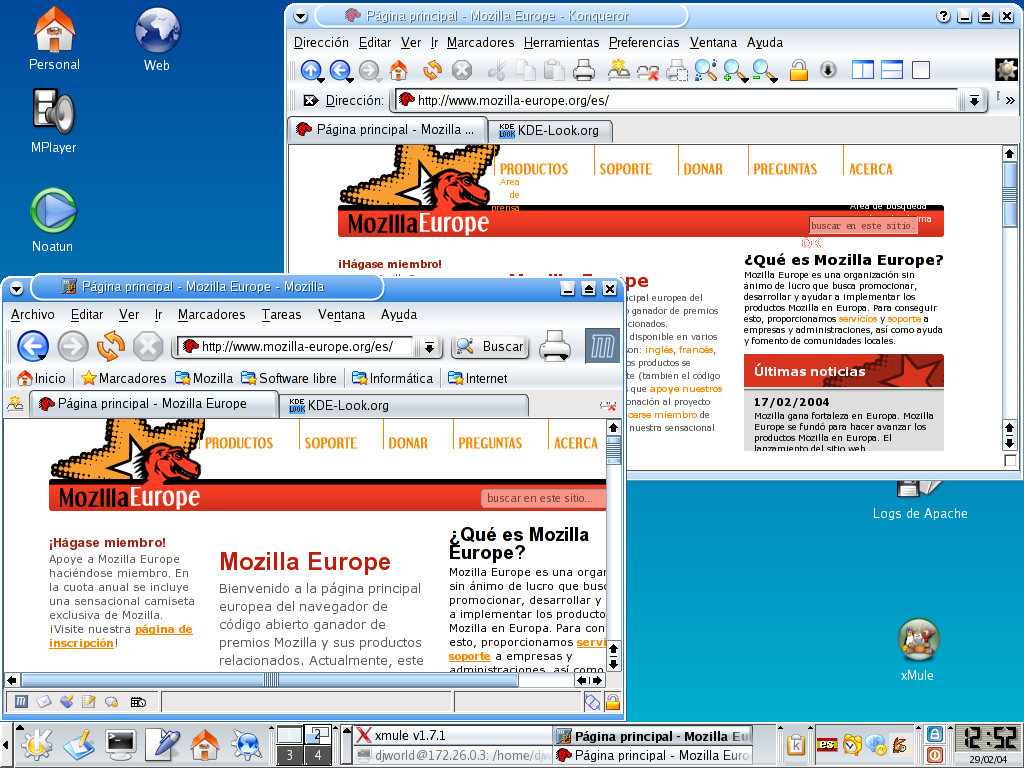
Task: Click the Buscar button in Mozilla
Action: point(490,346)
